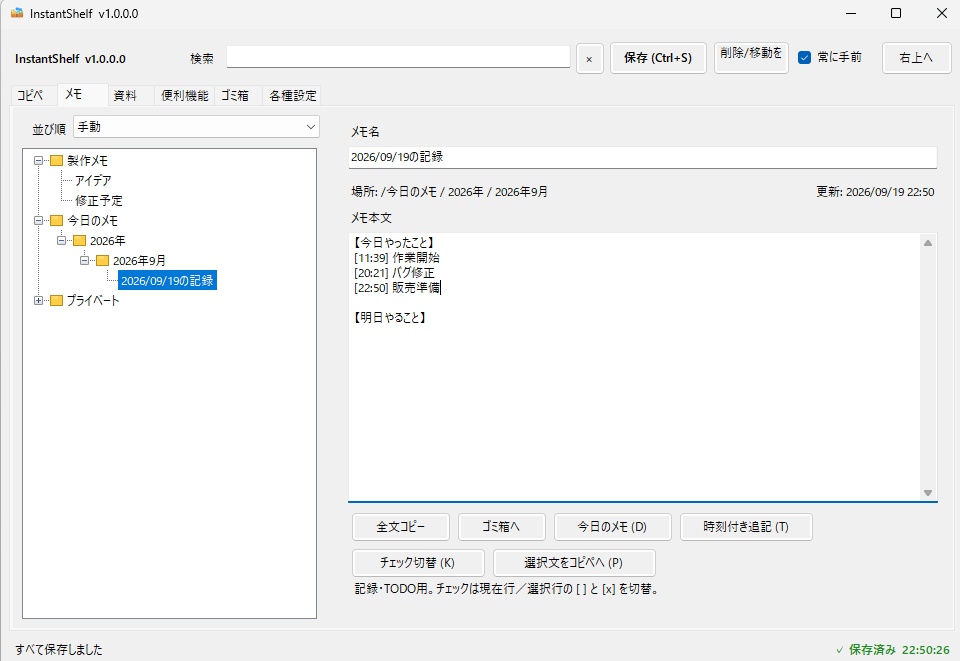The width and height of the screenshot is (960, 661).
Task: Click the 2026年9月 folder label
Action: click(140, 261)
